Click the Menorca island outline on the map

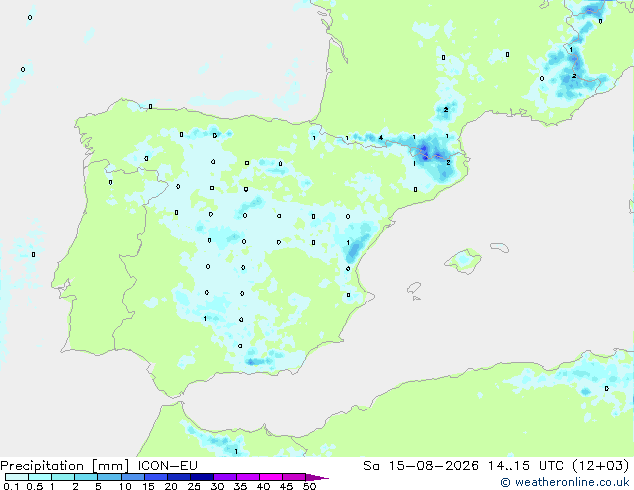click(x=500, y=247)
